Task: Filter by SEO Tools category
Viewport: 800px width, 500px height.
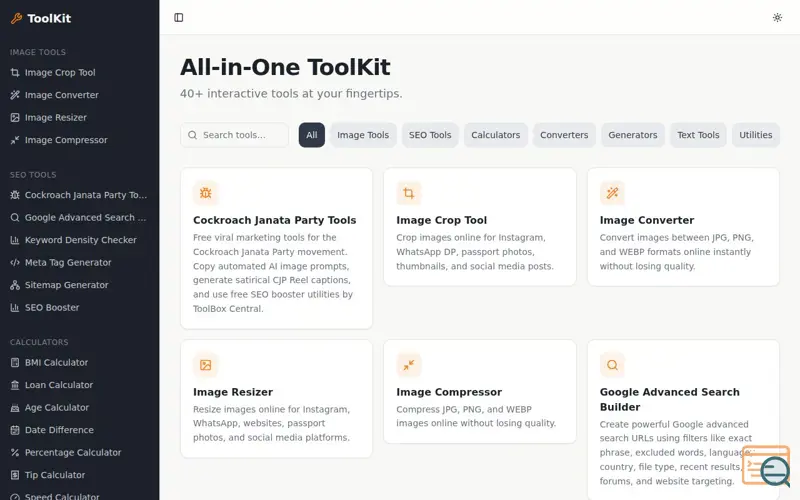Action: [x=430, y=135]
